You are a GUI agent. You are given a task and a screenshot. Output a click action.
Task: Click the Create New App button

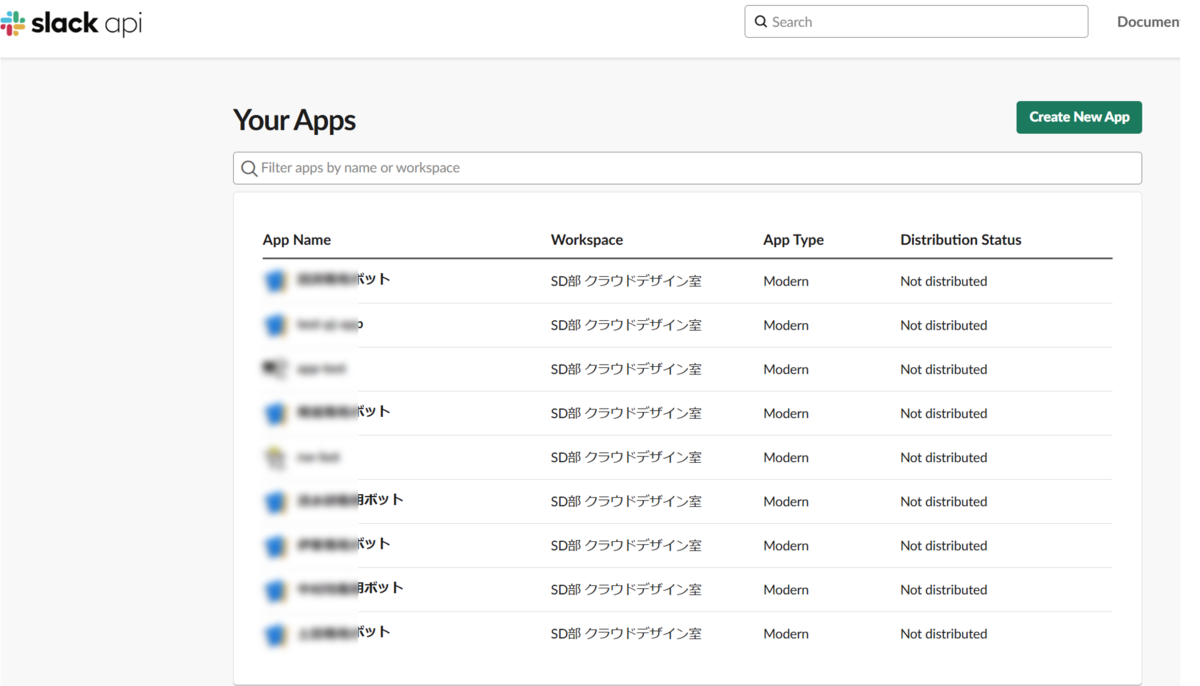pos(1079,117)
